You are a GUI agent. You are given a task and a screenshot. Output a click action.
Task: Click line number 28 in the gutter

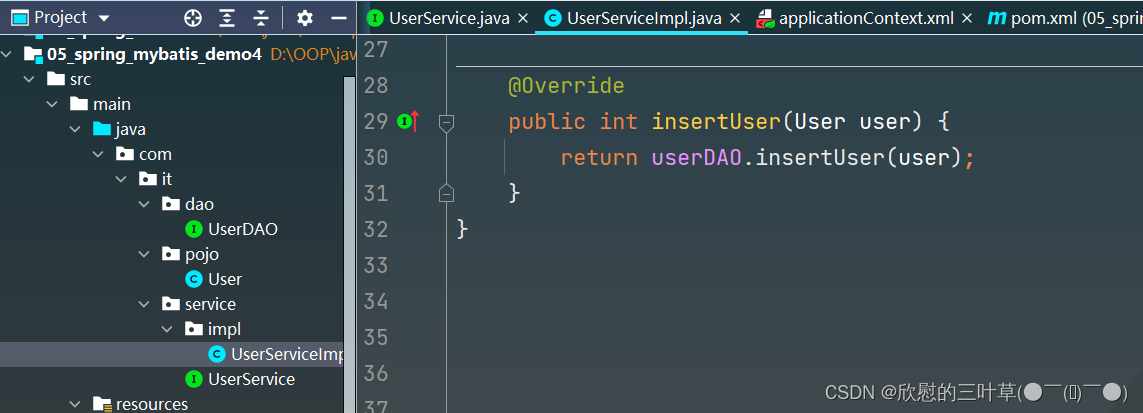375,86
